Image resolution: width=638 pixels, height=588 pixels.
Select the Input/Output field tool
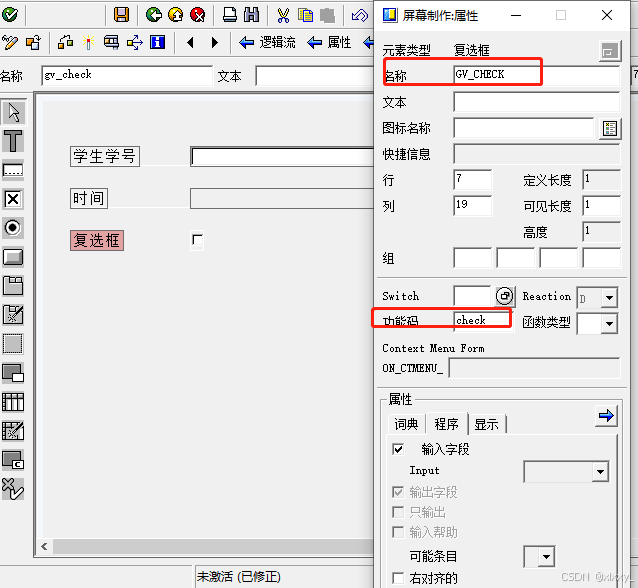[13, 170]
